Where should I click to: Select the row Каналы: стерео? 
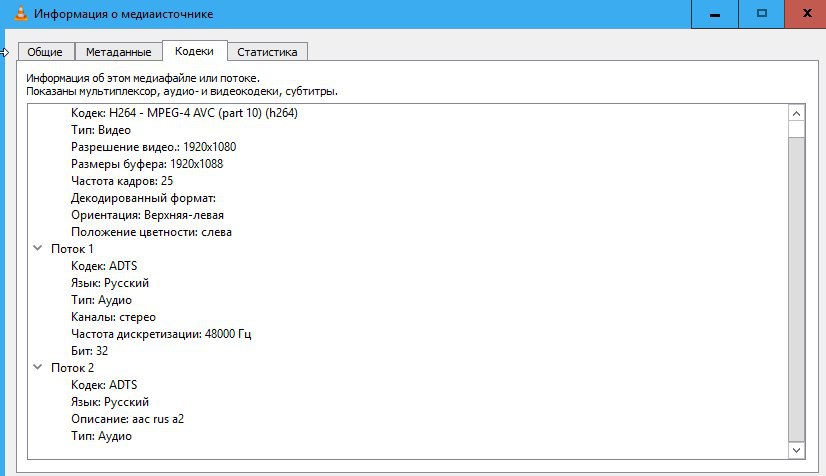click(x=113, y=317)
